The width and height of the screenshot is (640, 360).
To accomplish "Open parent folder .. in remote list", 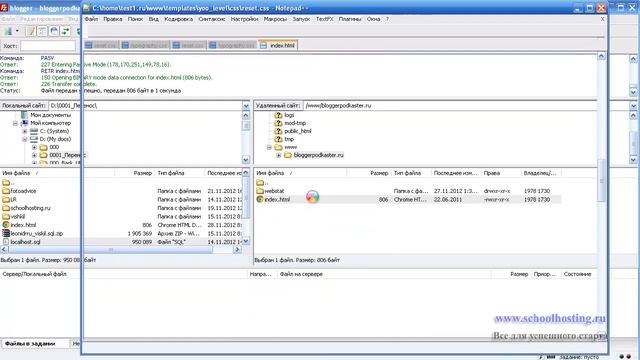I will pos(262,182).
